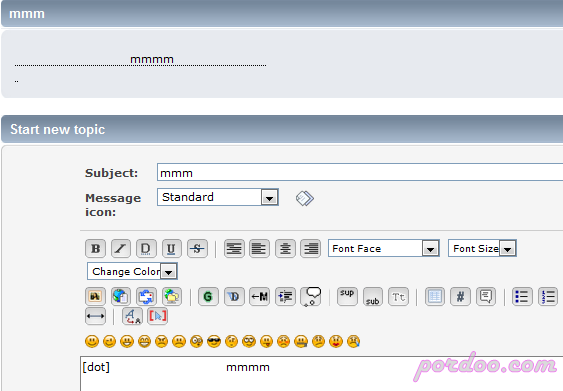Insert a table using the table icon
The image size is (563, 391).
coord(435,297)
